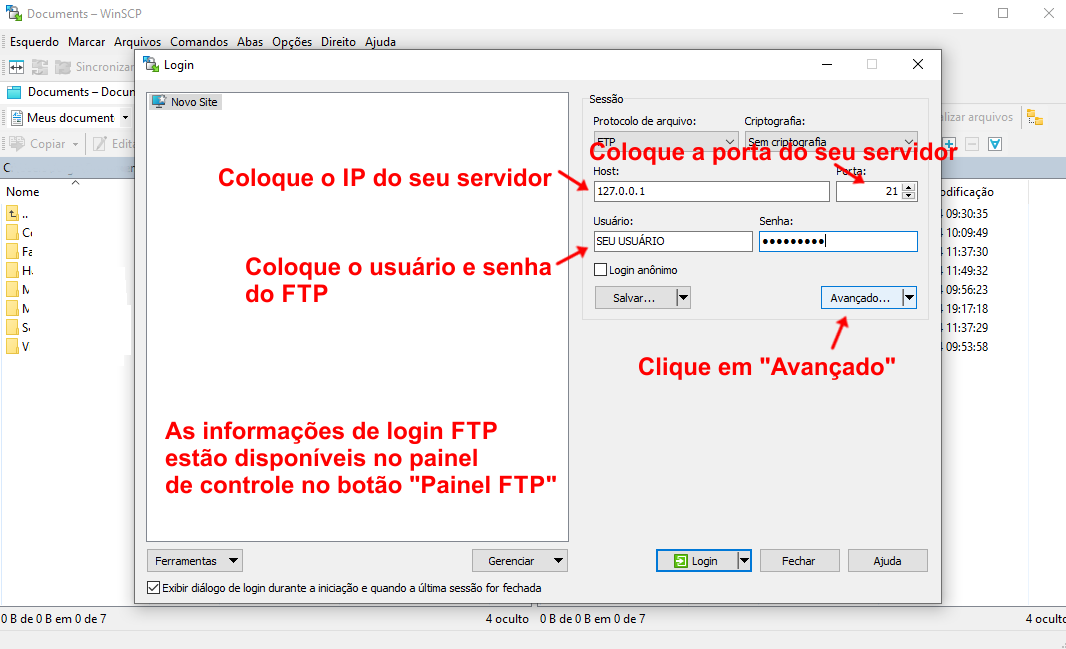Click the Sincronizar toolbar button

click(x=94, y=67)
